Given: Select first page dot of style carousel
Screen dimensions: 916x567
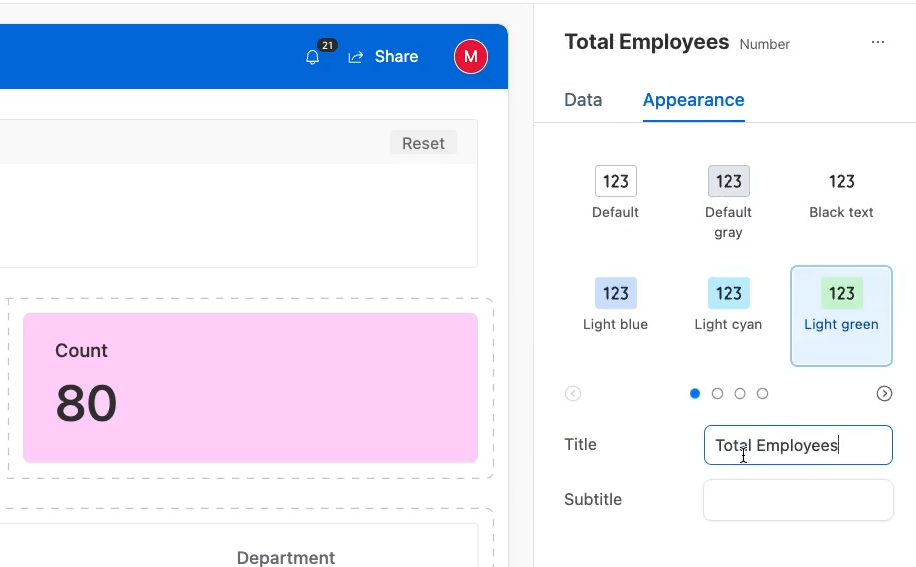Looking at the screenshot, I should 695,394.
